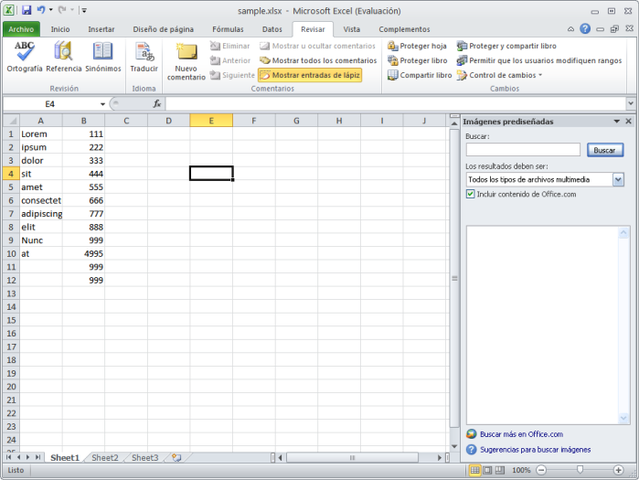Insert a new worksheet with tab icon
The image size is (639, 480).
tap(176, 458)
